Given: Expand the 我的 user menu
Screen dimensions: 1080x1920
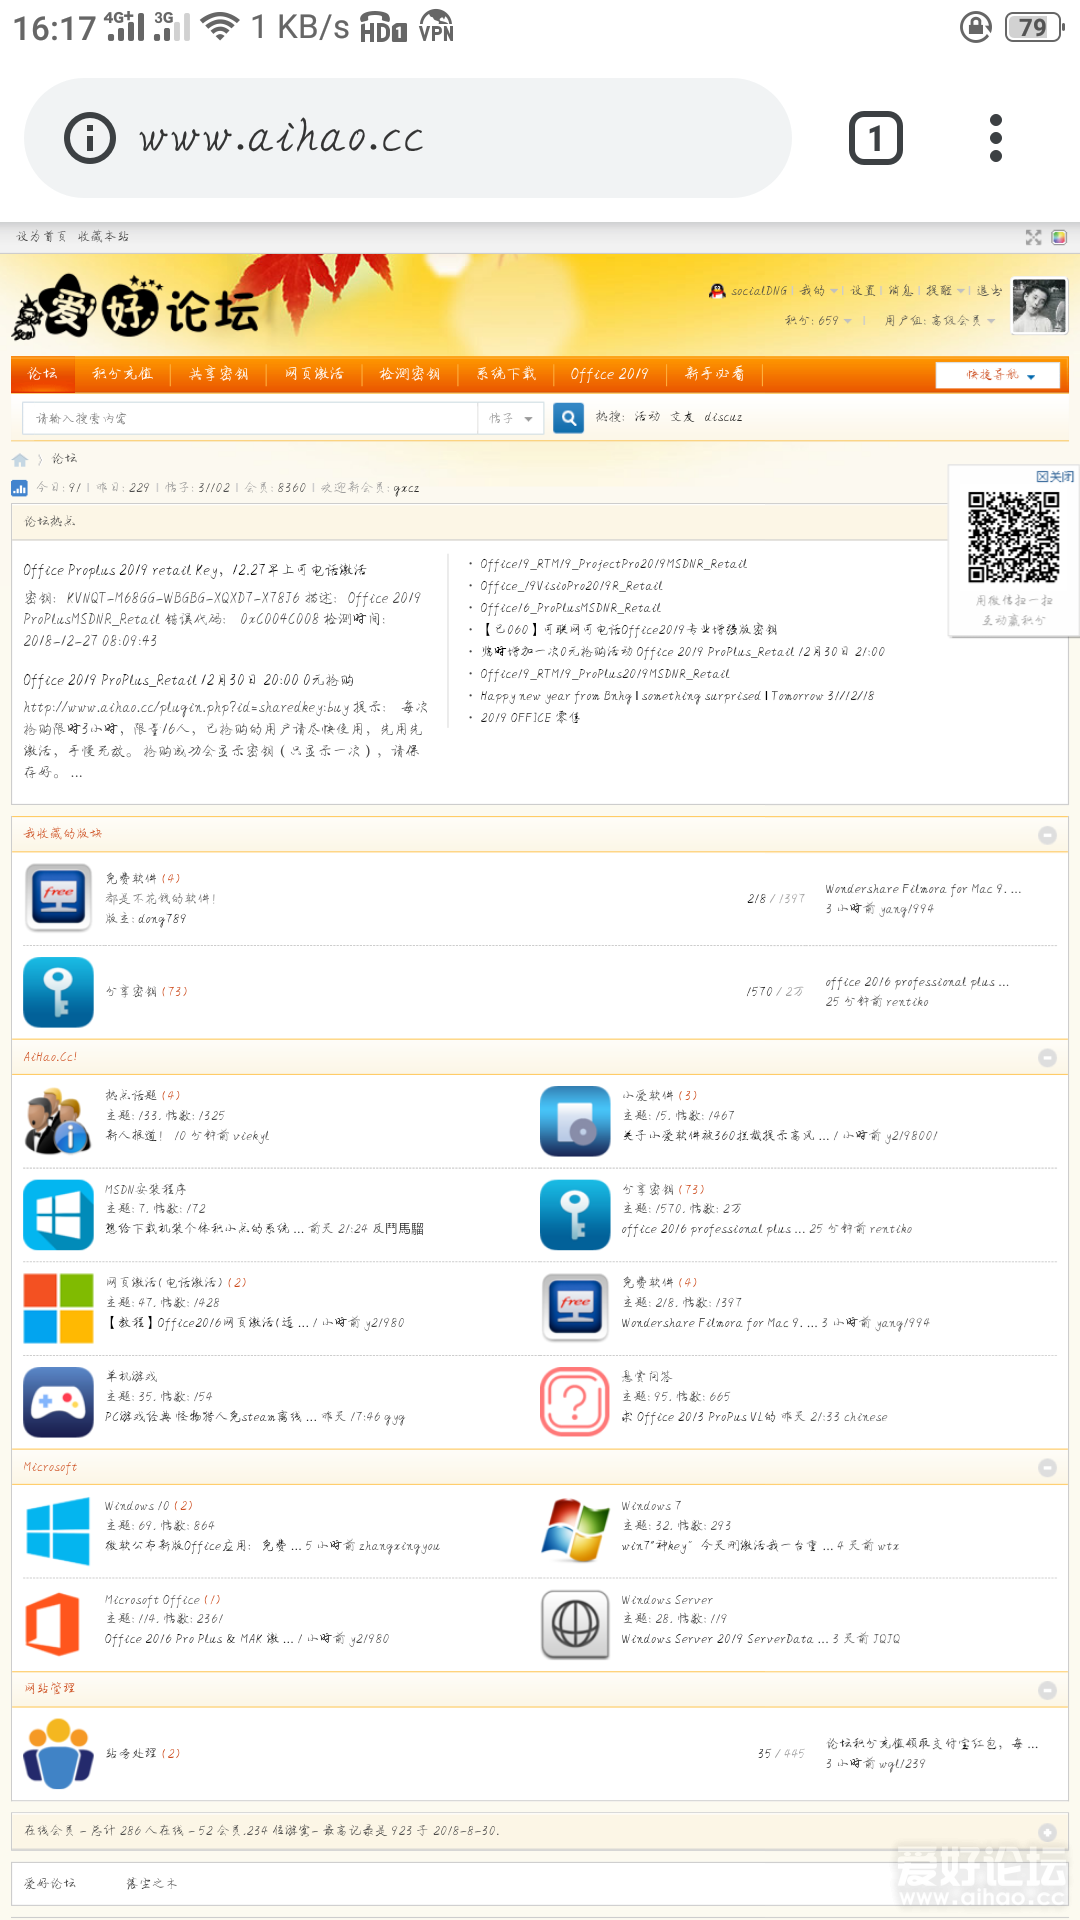Looking at the screenshot, I should pyautogui.click(x=818, y=291).
